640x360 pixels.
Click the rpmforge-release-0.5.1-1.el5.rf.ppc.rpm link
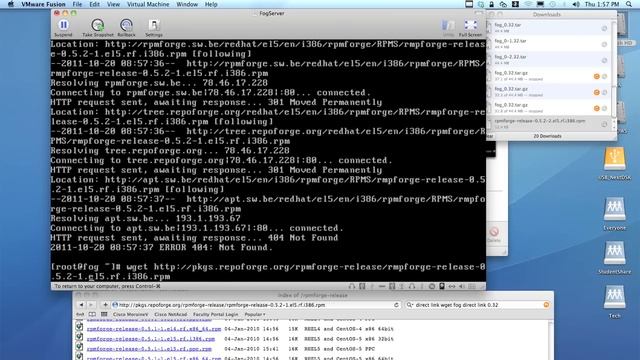[x=149, y=349]
